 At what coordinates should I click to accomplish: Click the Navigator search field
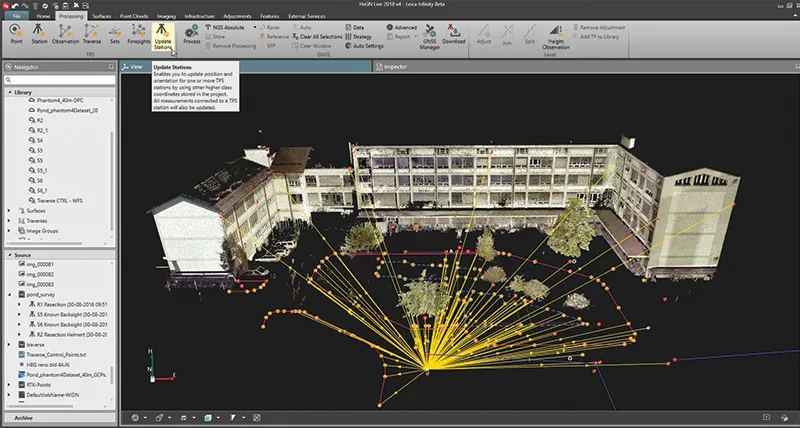click(x=58, y=80)
